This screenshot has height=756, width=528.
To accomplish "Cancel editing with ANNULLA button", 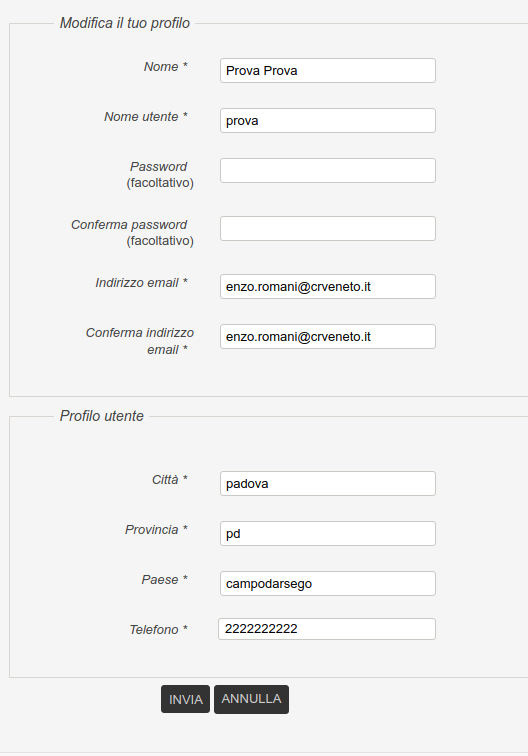I will click(251, 699).
